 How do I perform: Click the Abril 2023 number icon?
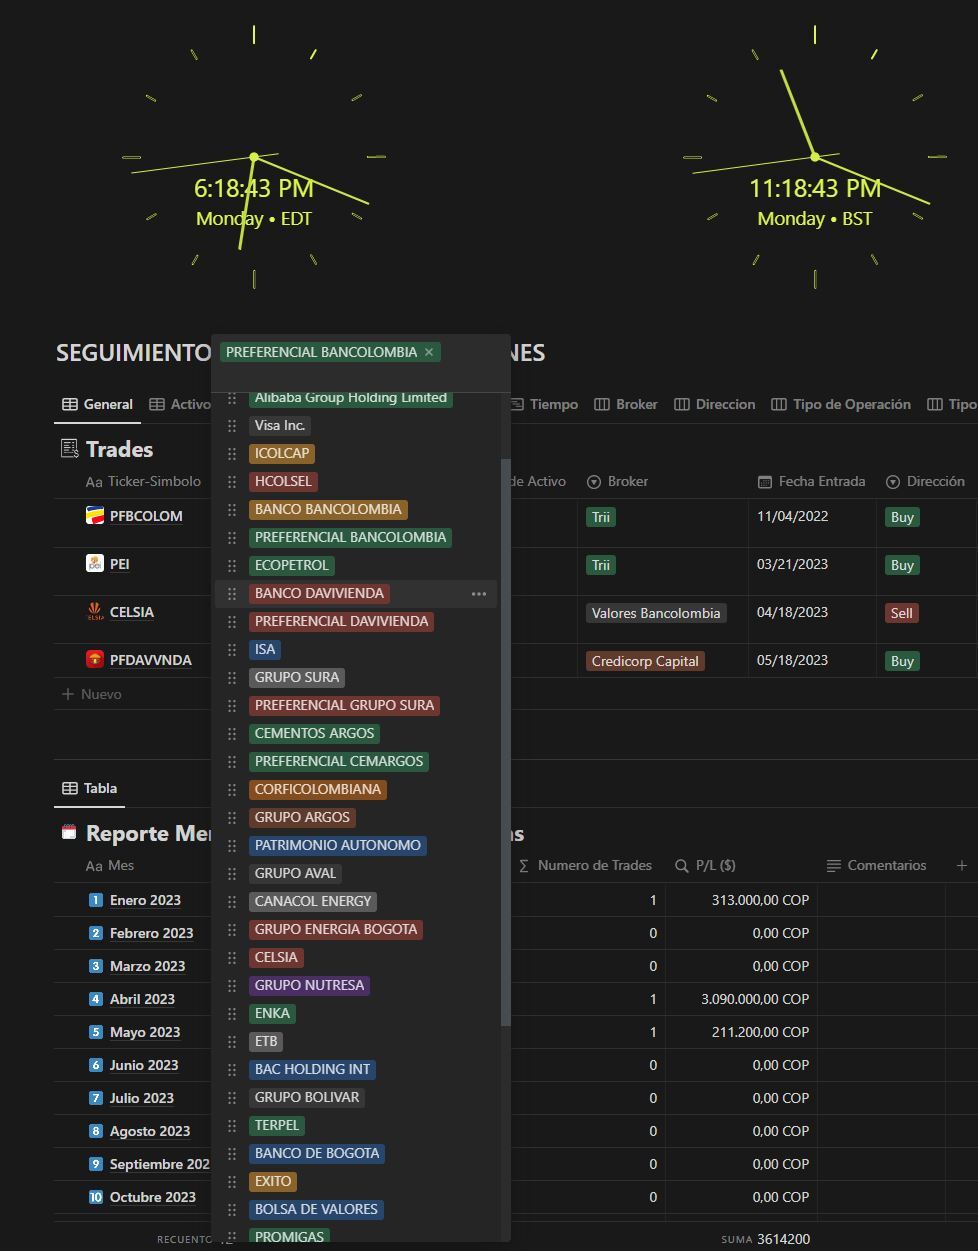tap(96, 999)
